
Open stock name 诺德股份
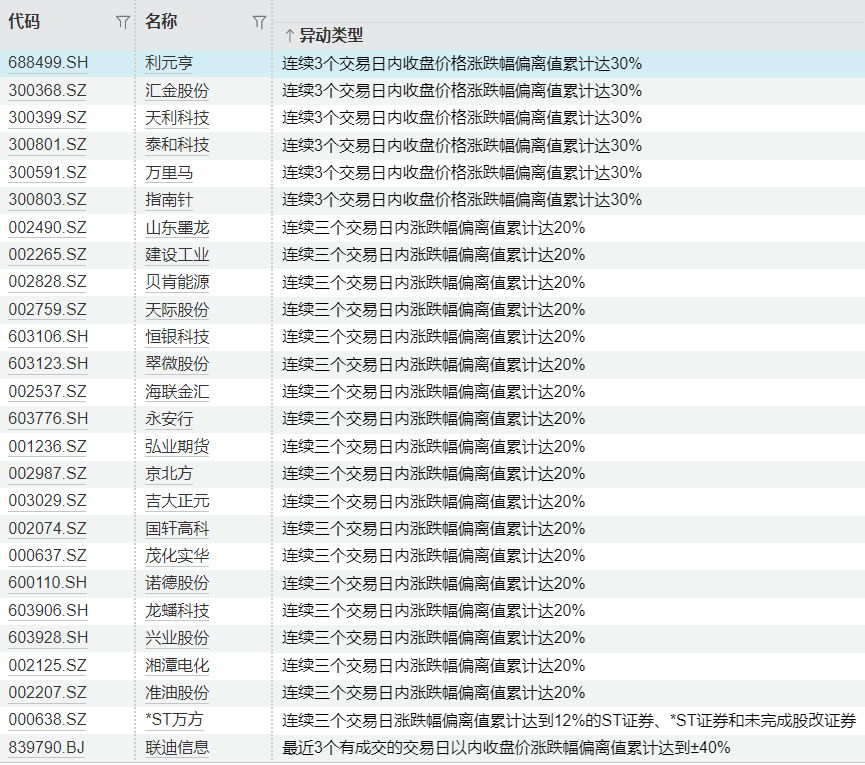[177, 583]
